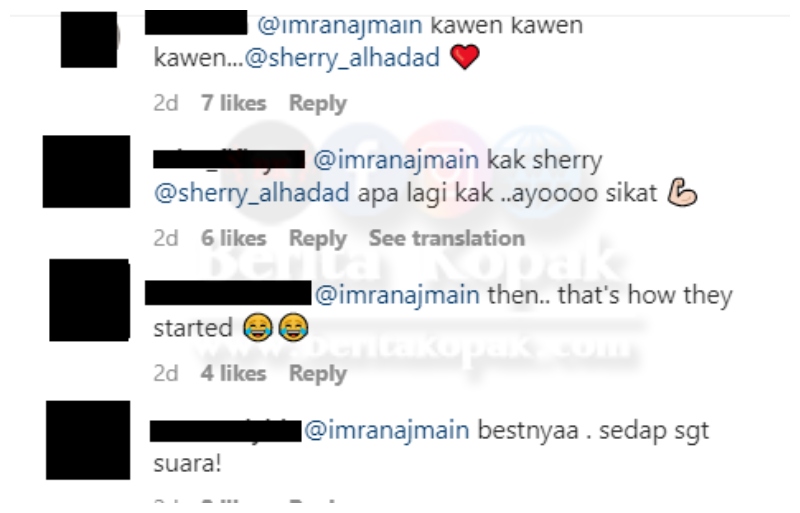View the 4 likes list
This screenshot has width=800, height=513.
pos(234,373)
